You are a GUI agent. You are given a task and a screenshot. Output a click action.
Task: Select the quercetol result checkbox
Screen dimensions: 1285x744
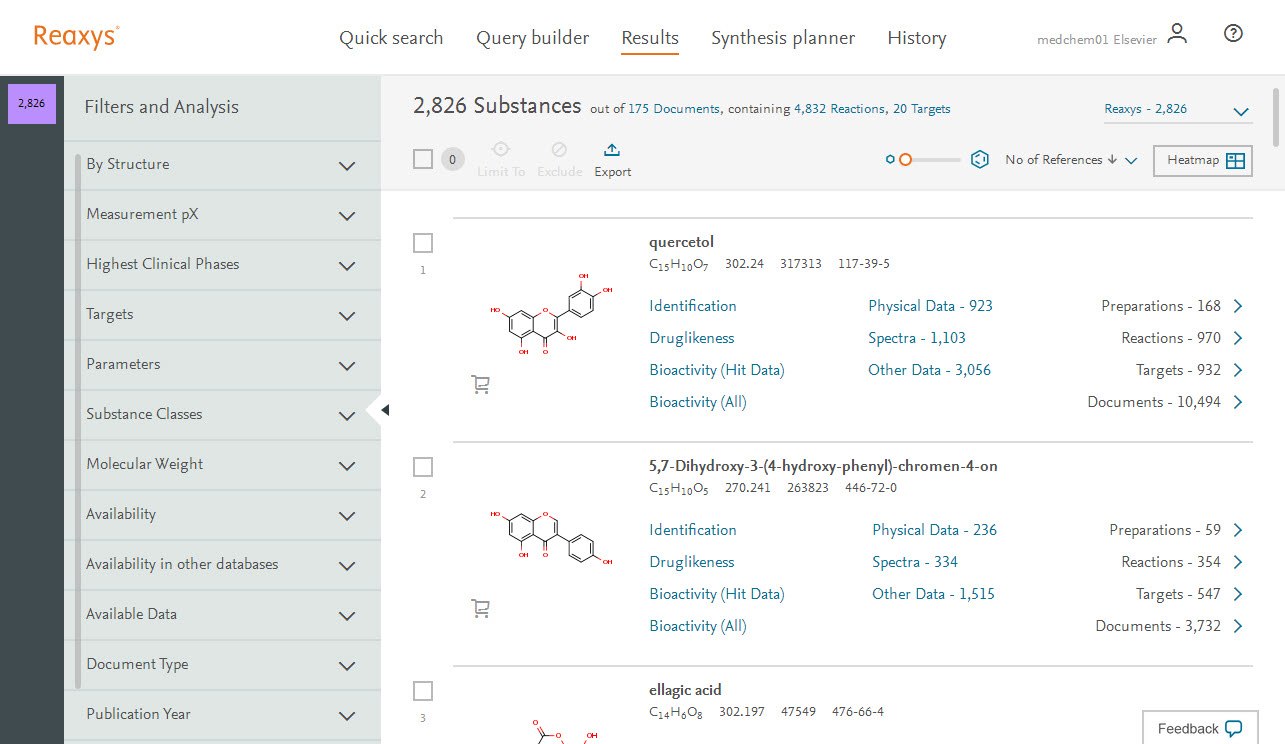pyautogui.click(x=423, y=243)
